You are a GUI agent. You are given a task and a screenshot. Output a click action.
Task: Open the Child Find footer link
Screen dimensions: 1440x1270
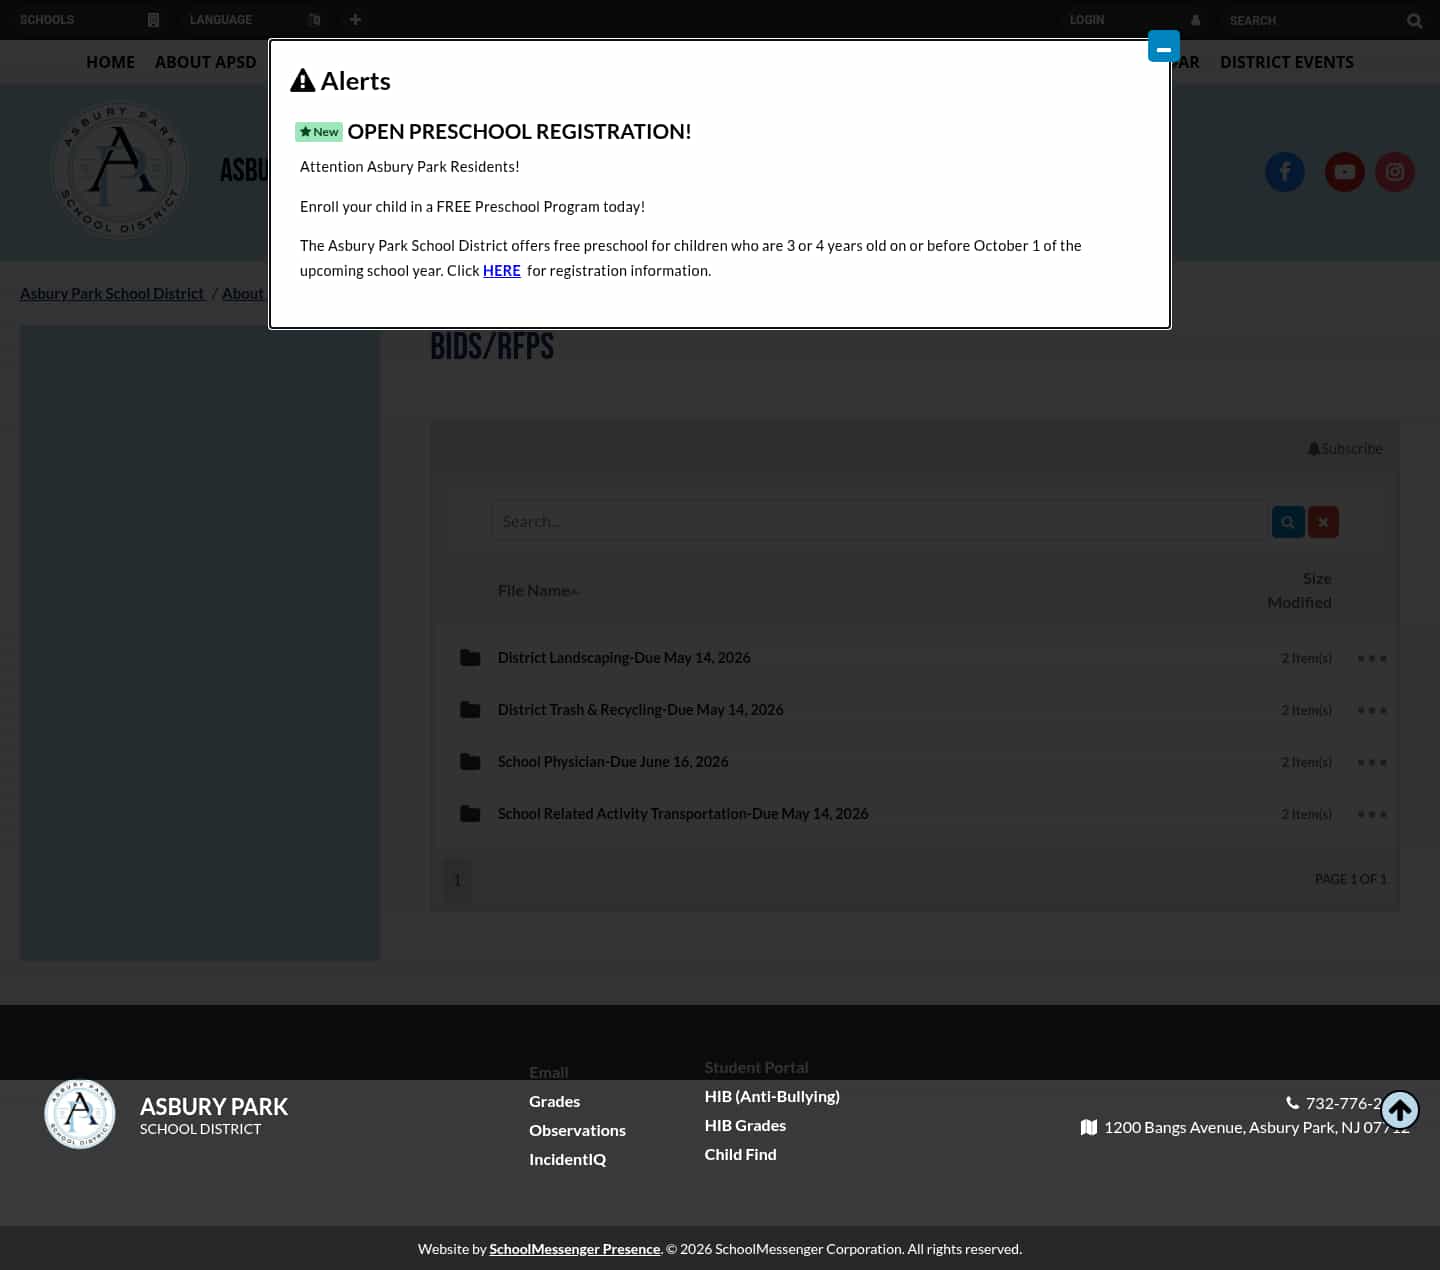[740, 1154]
